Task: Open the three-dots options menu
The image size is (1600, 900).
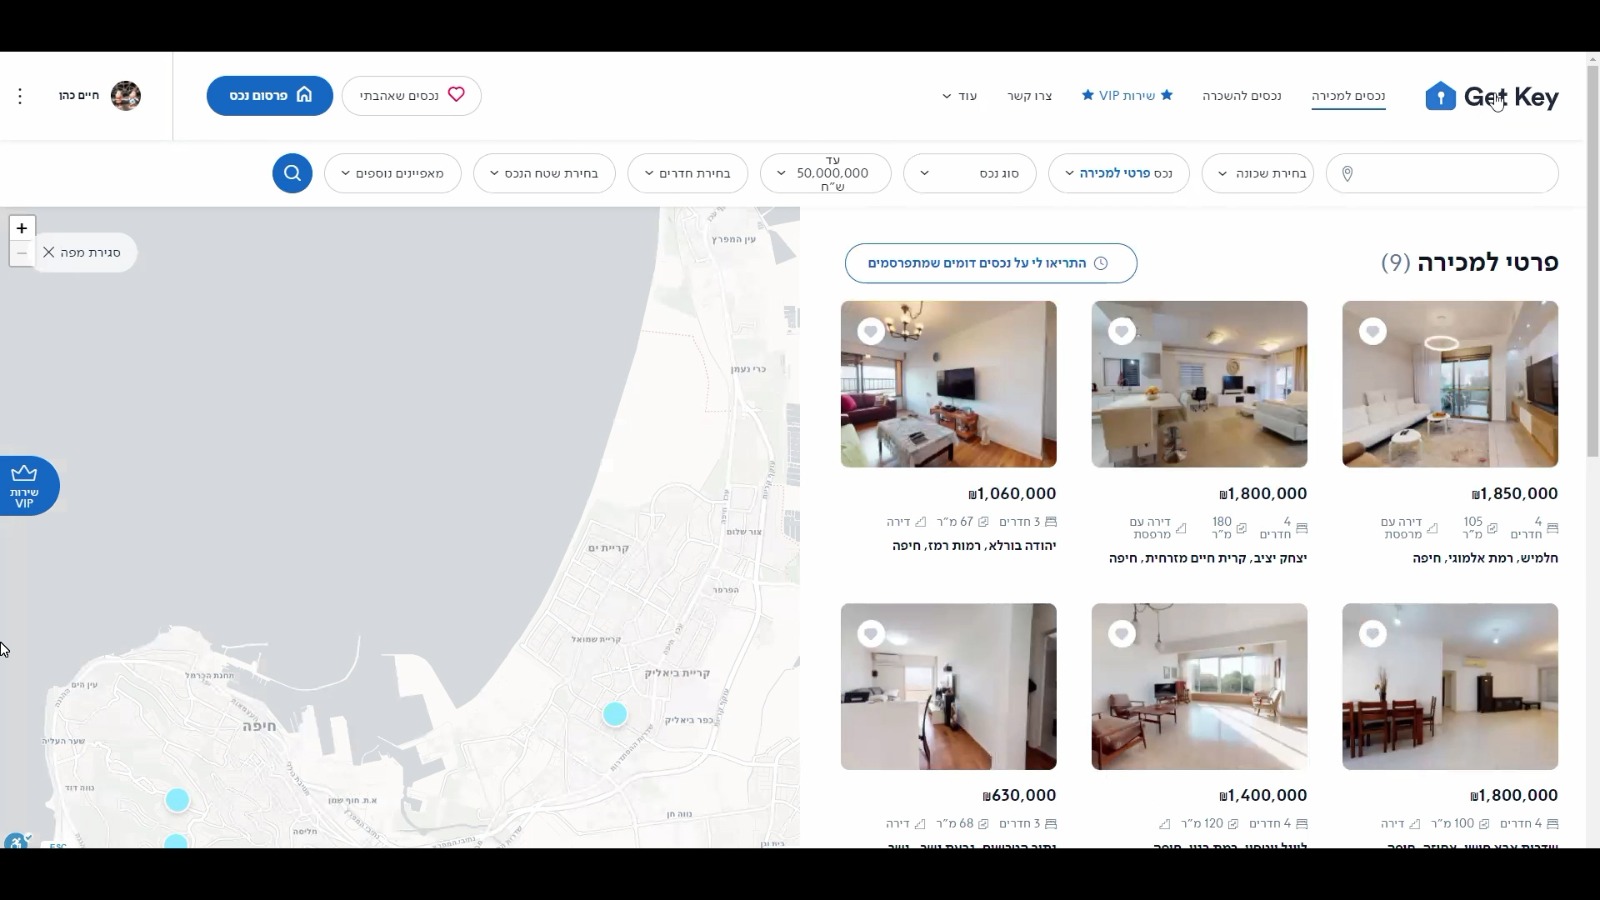Action: click(x=20, y=96)
